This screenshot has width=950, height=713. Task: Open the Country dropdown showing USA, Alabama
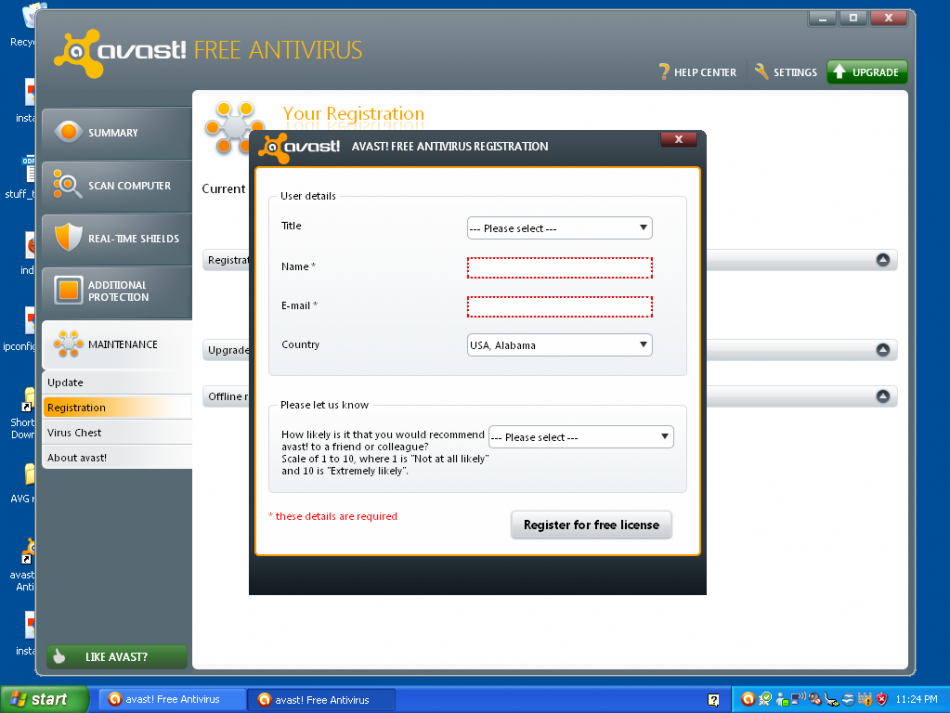pos(559,345)
